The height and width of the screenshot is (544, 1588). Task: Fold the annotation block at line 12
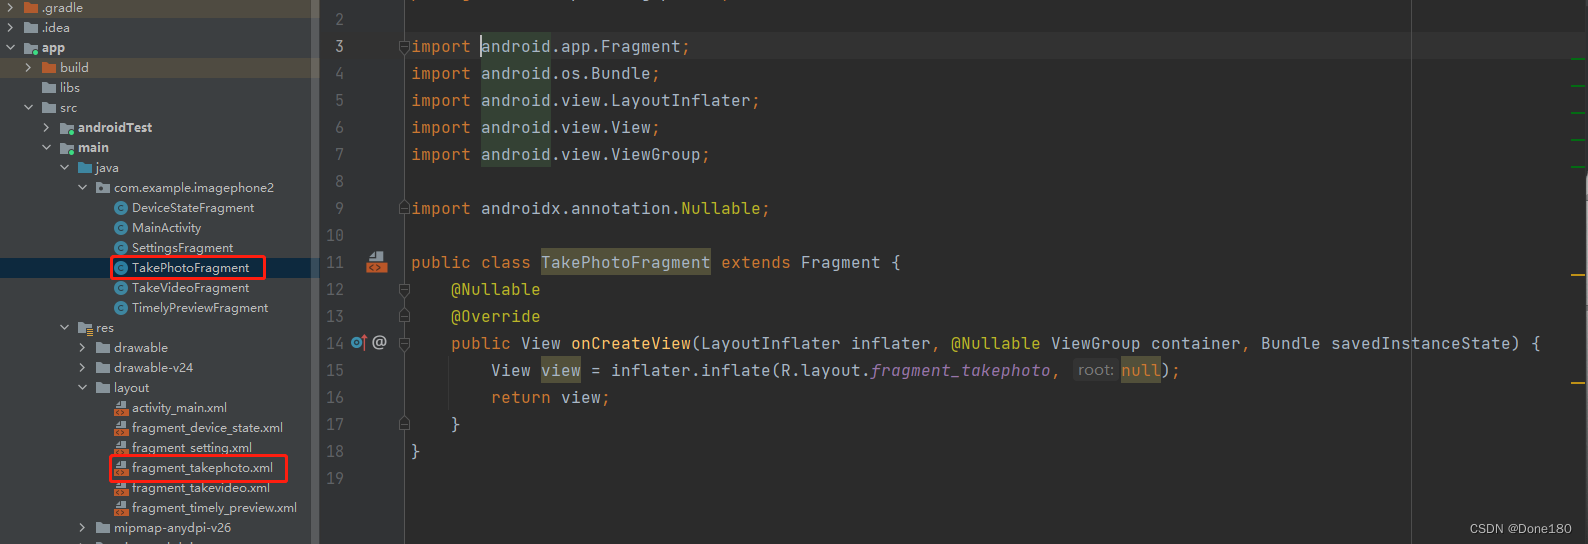[404, 290]
